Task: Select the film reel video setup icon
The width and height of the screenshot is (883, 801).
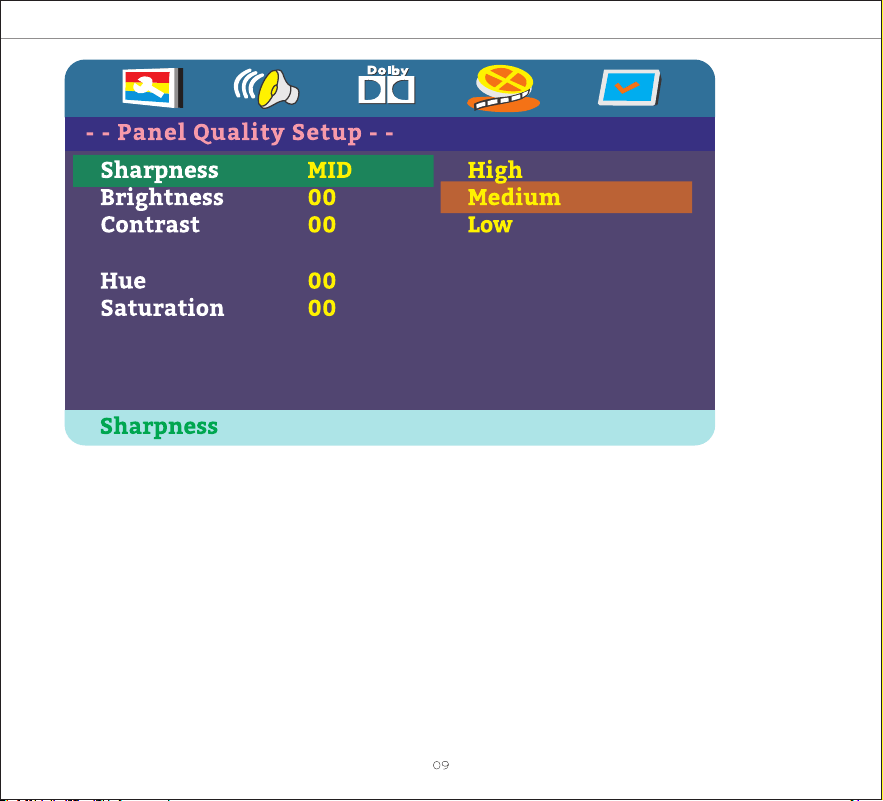Action: [503, 88]
